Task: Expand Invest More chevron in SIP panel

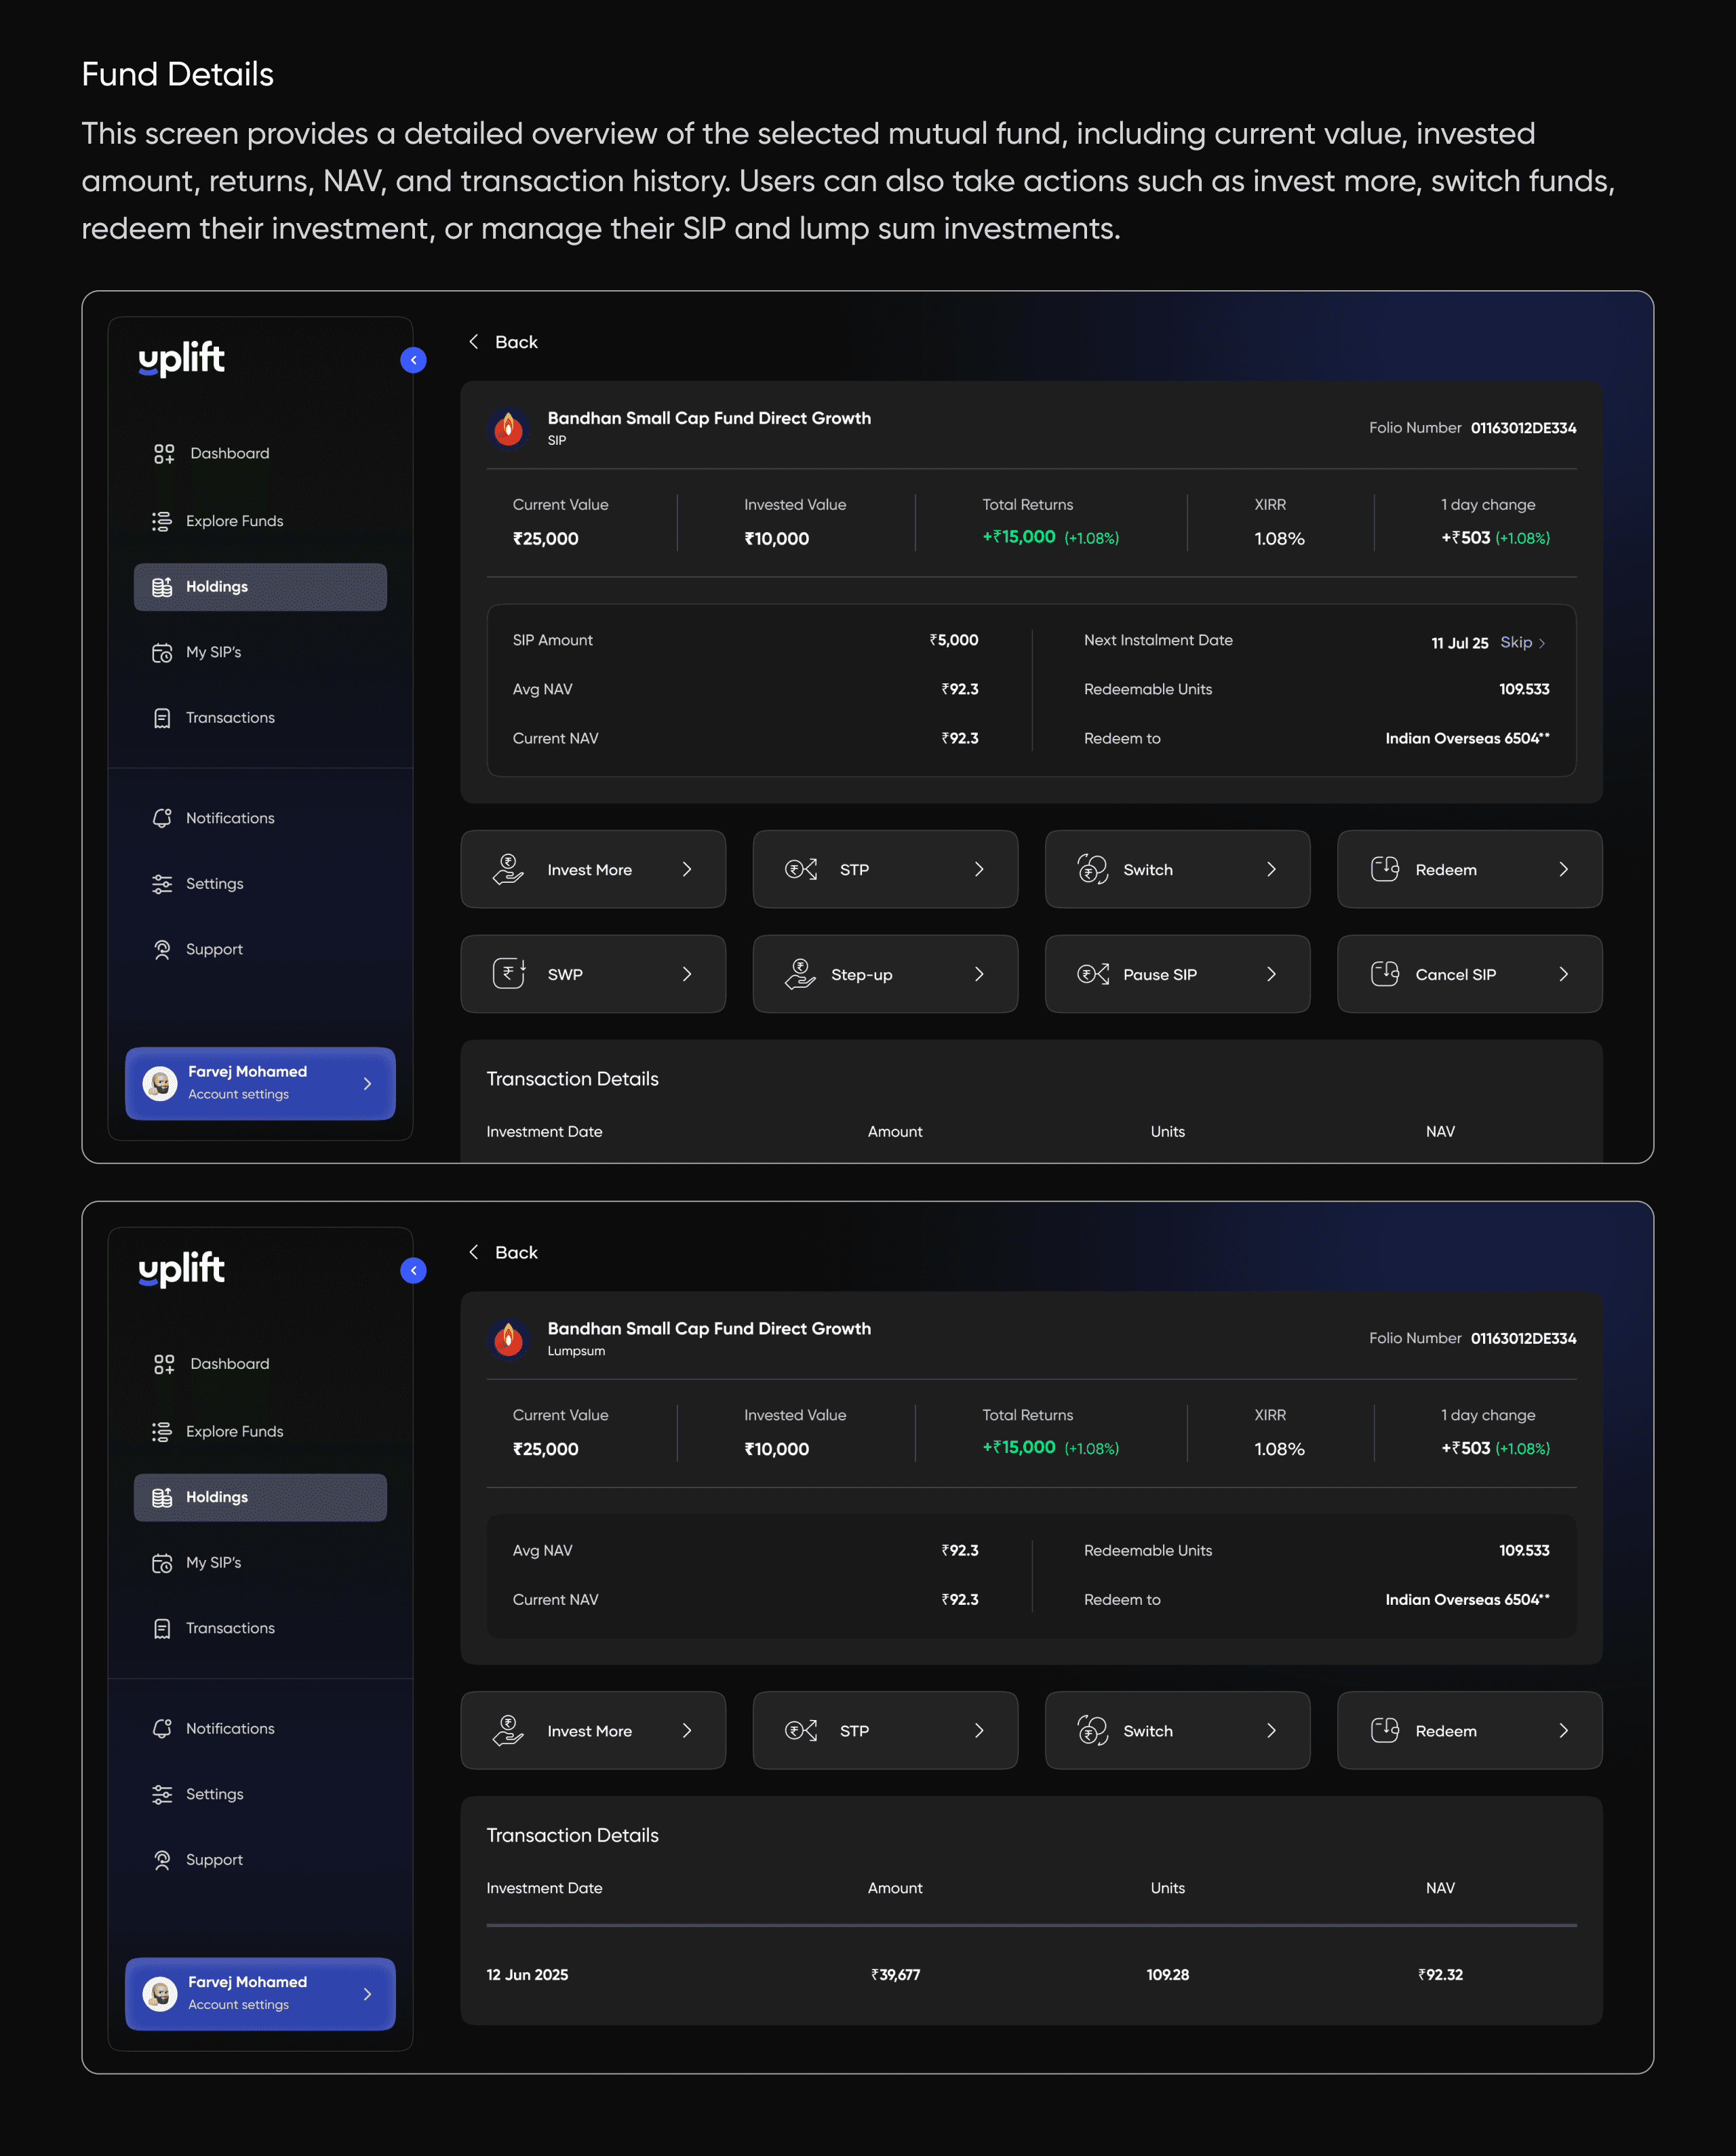Action: pyautogui.click(x=687, y=869)
